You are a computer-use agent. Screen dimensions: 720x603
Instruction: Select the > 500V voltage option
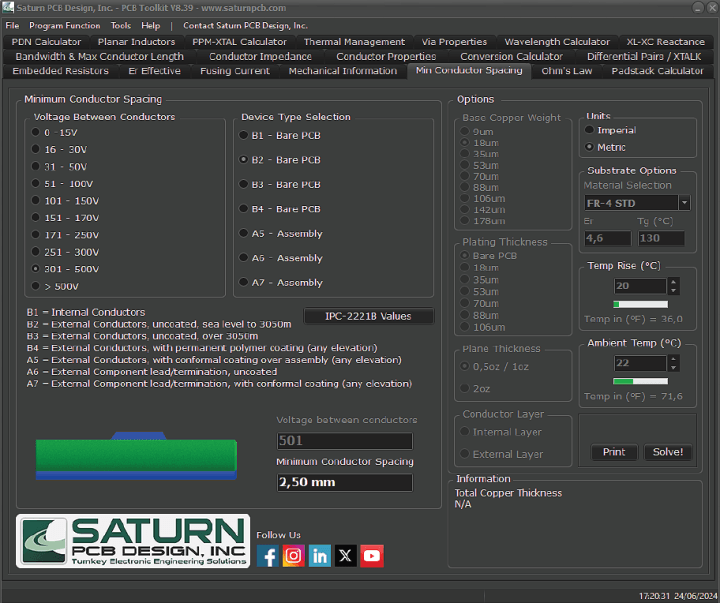(55, 286)
